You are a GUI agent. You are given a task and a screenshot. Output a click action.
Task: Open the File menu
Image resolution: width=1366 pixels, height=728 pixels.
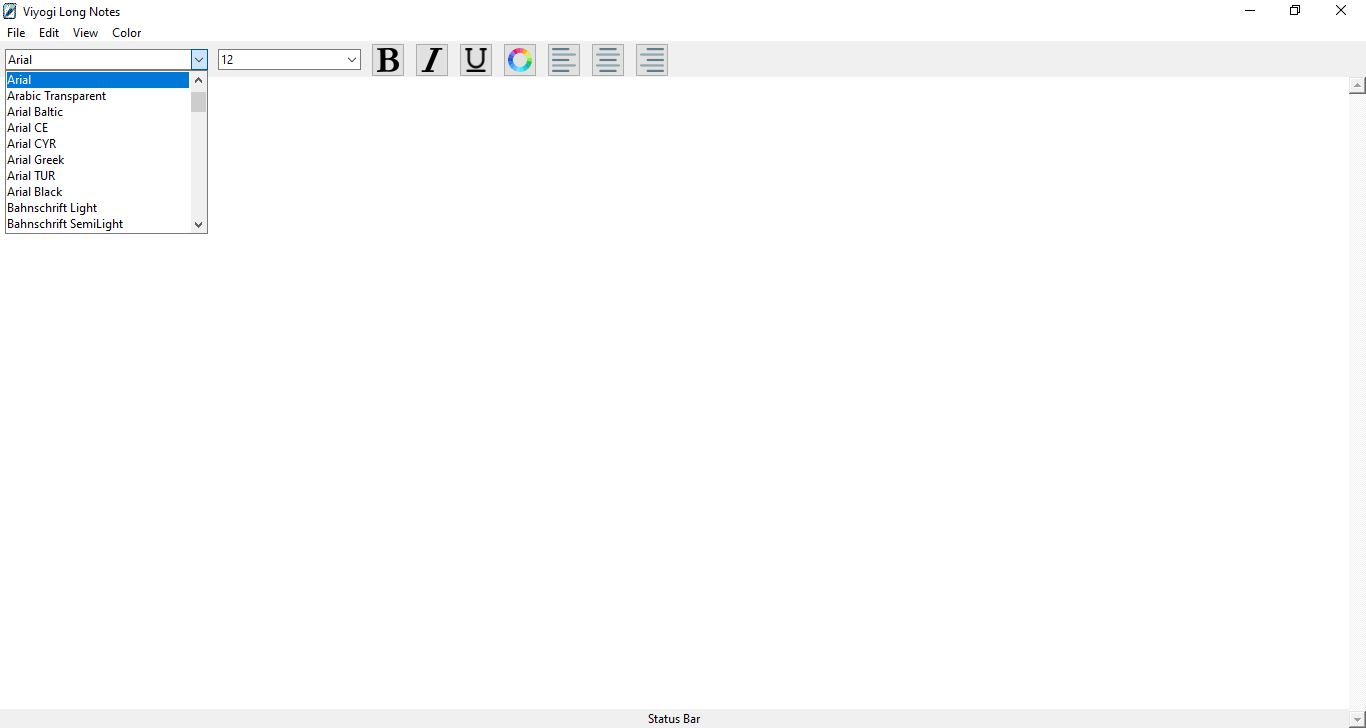point(16,33)
